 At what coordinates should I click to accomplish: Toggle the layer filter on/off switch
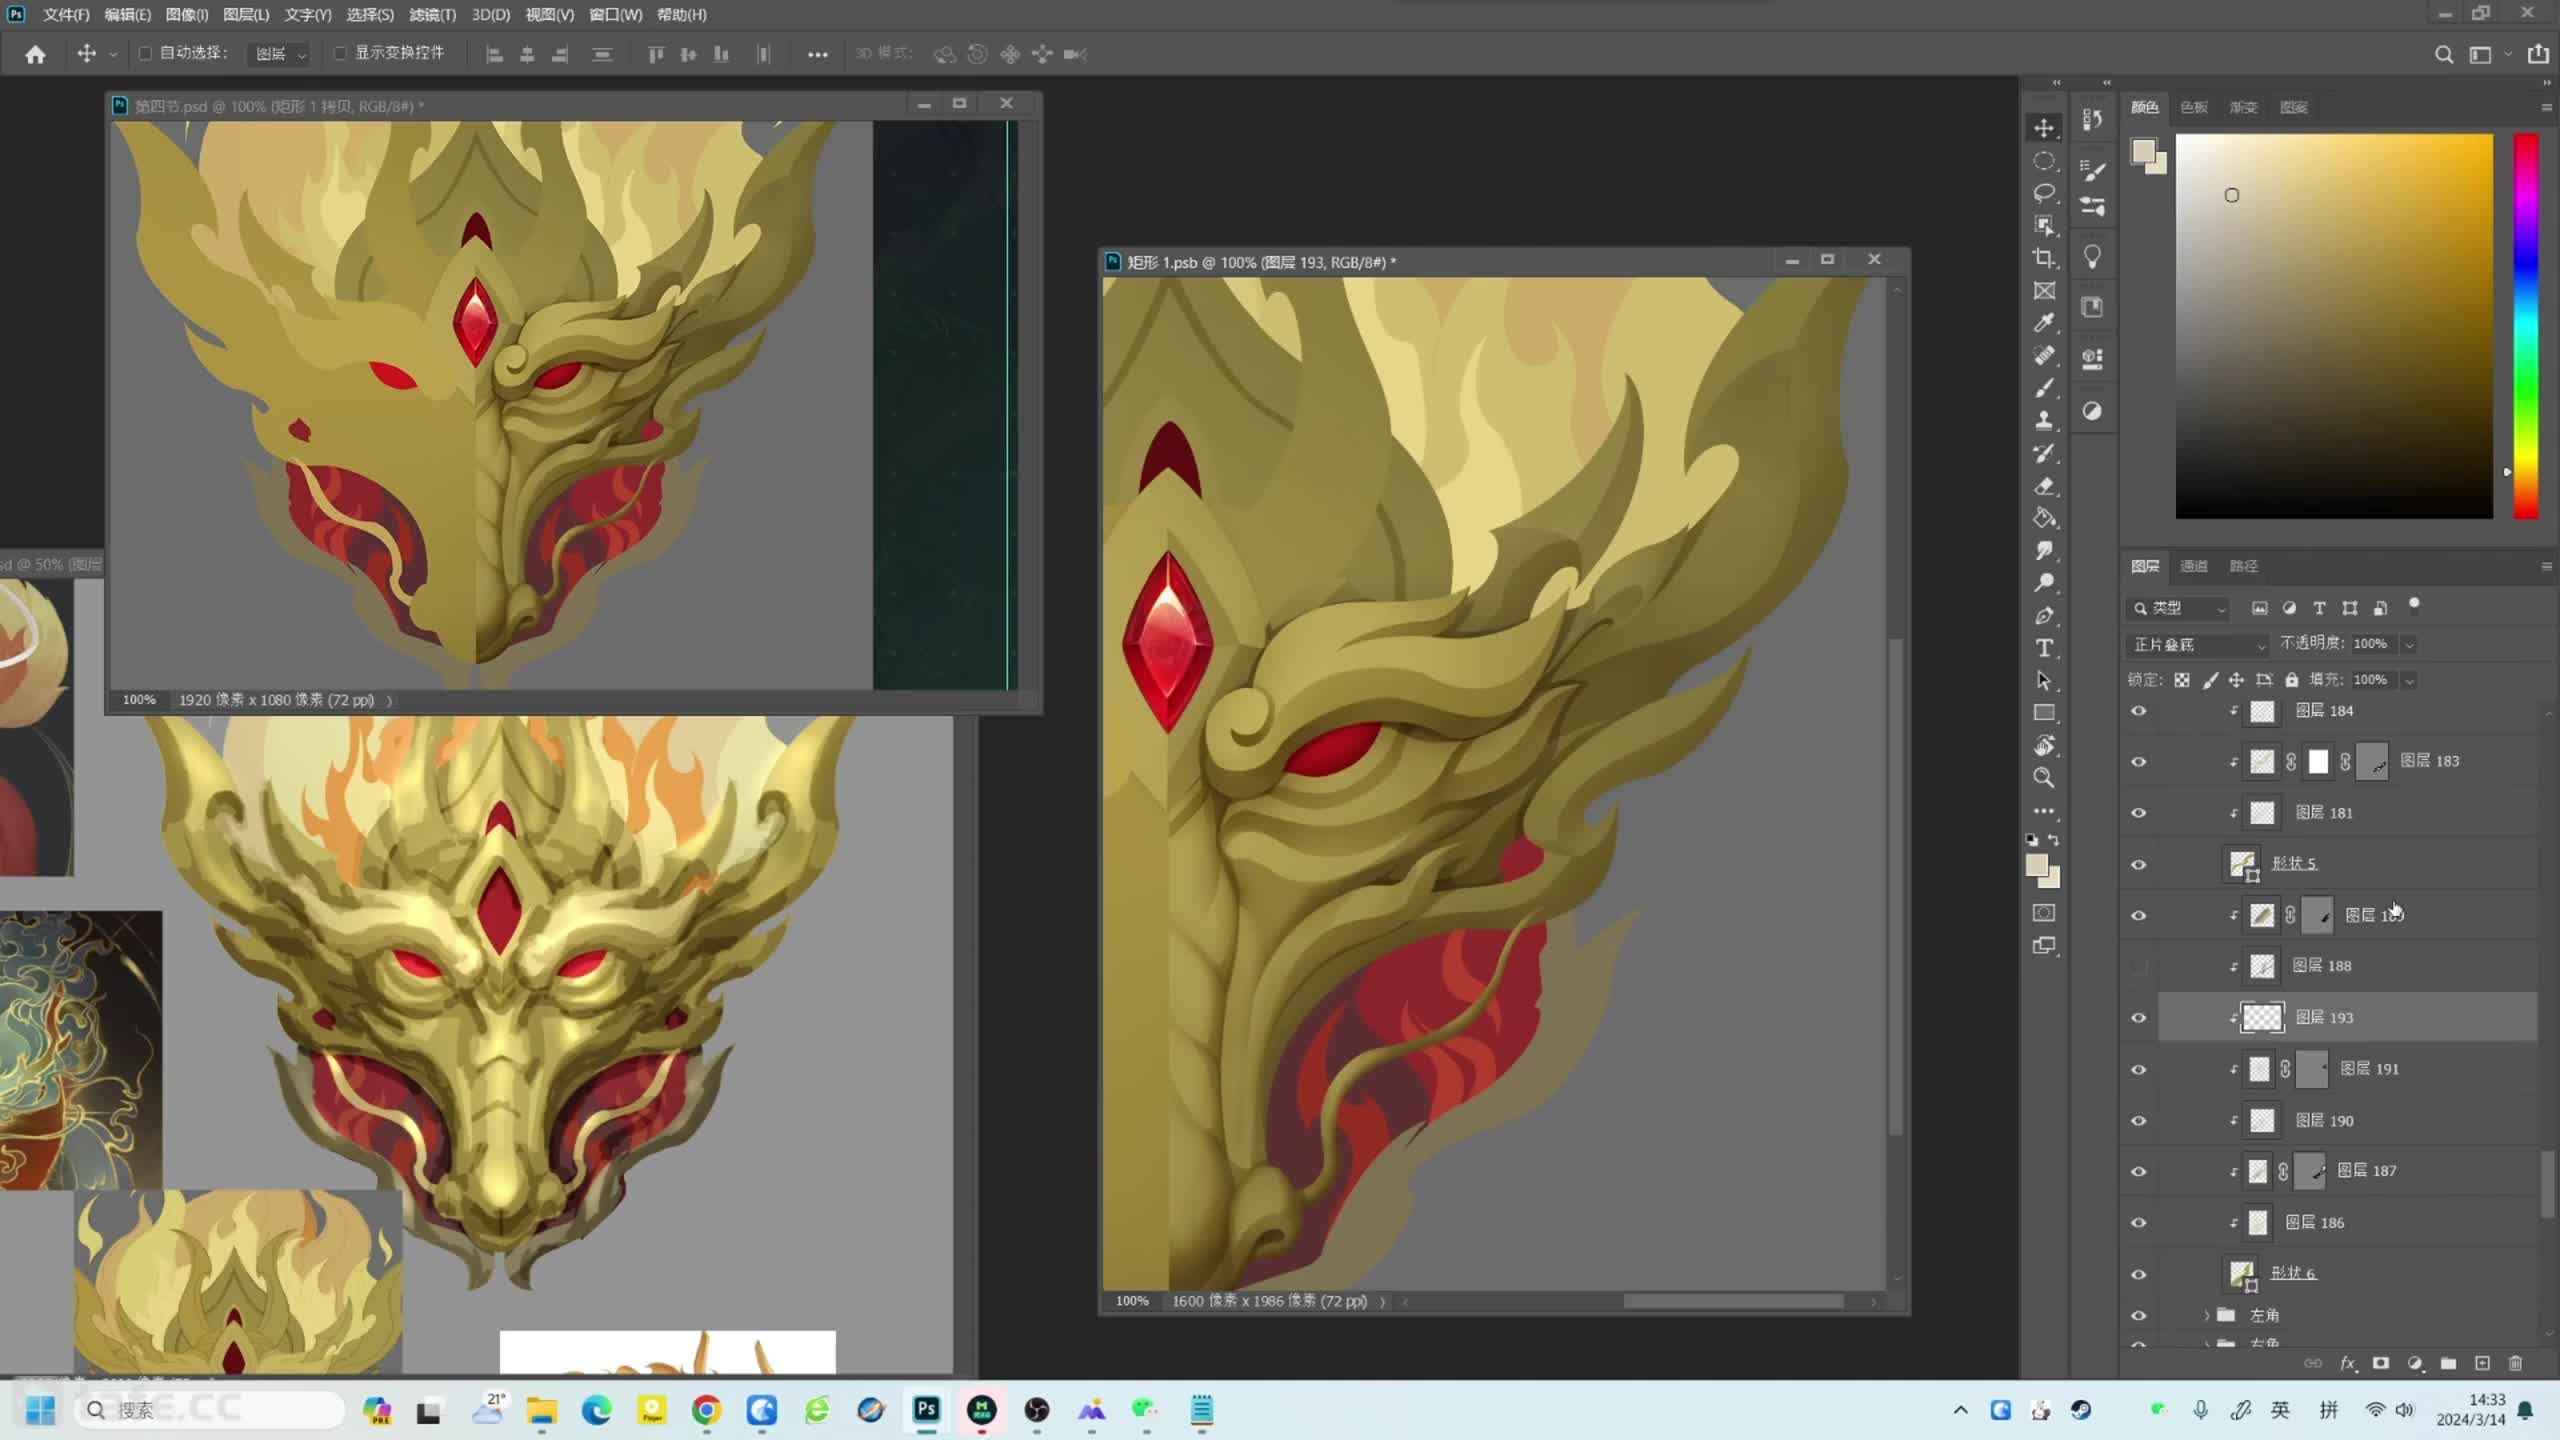[2414, 604]
